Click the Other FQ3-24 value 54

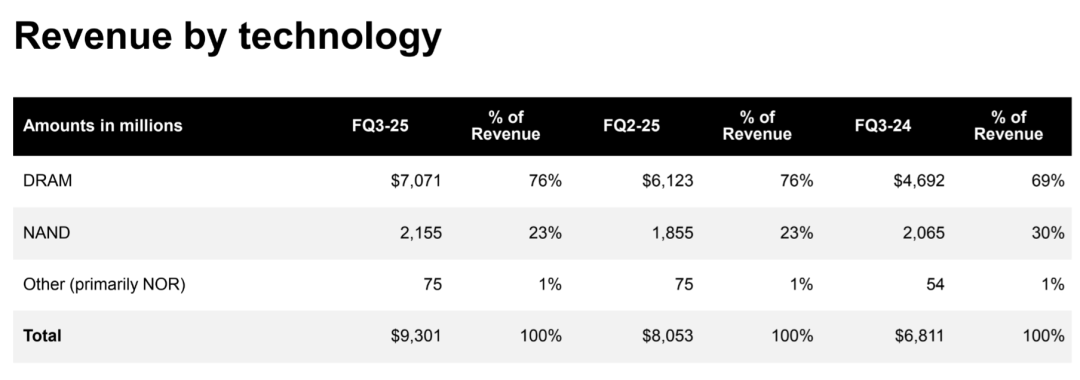(x=935, y=284)
